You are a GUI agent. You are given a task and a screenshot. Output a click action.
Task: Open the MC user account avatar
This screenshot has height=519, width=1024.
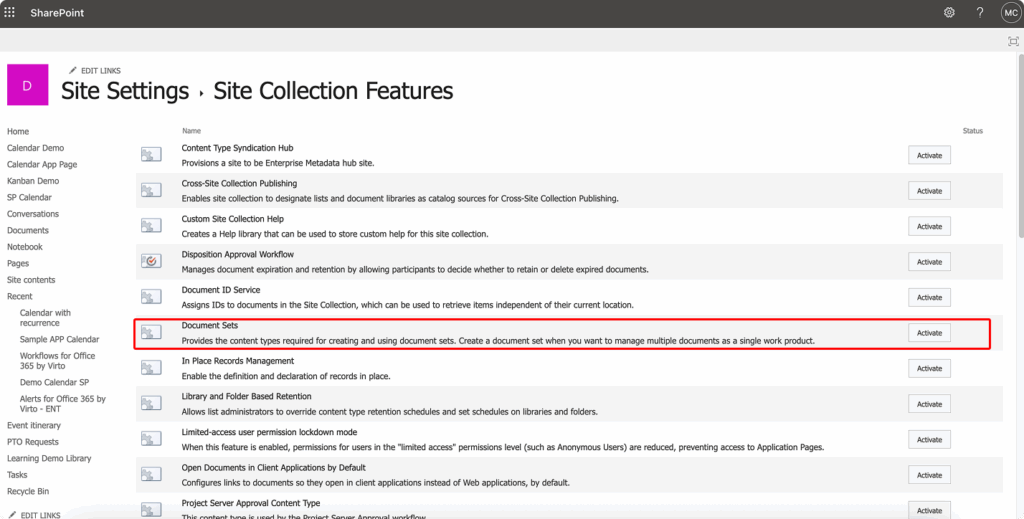[x=1009, y=12]
